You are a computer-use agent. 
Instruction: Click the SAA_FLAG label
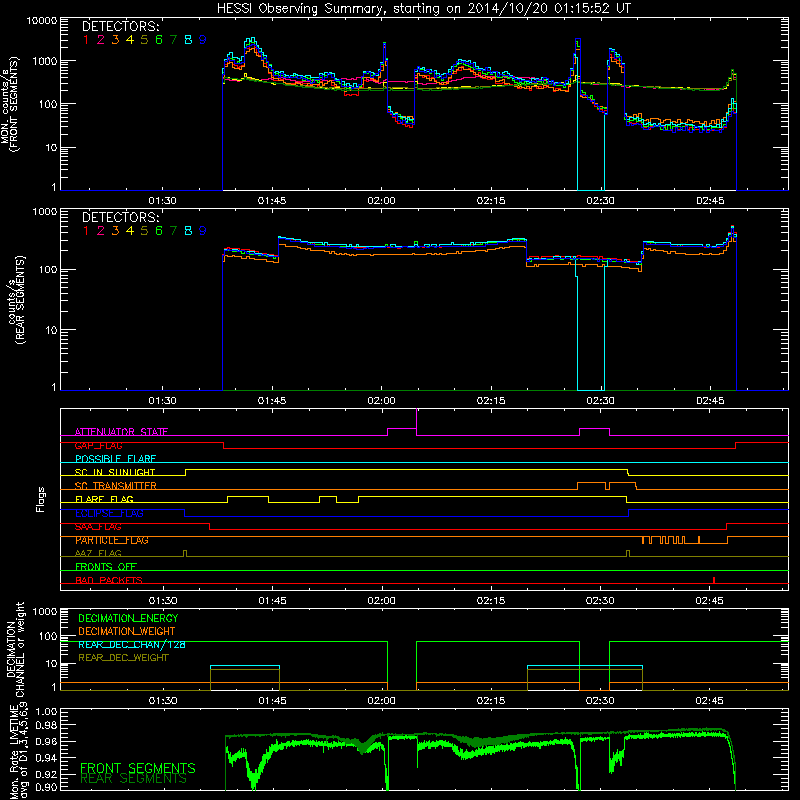pos(98,527)
